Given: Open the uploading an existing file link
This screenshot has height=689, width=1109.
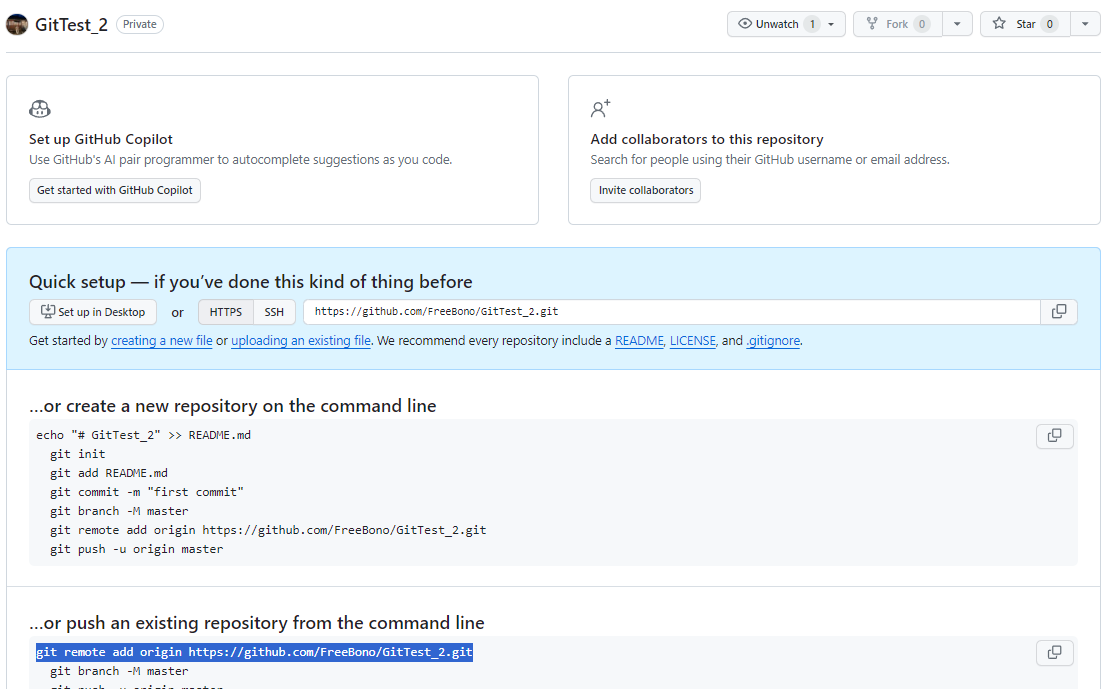Looking at the screenshot, I should [x=301, y=340].
